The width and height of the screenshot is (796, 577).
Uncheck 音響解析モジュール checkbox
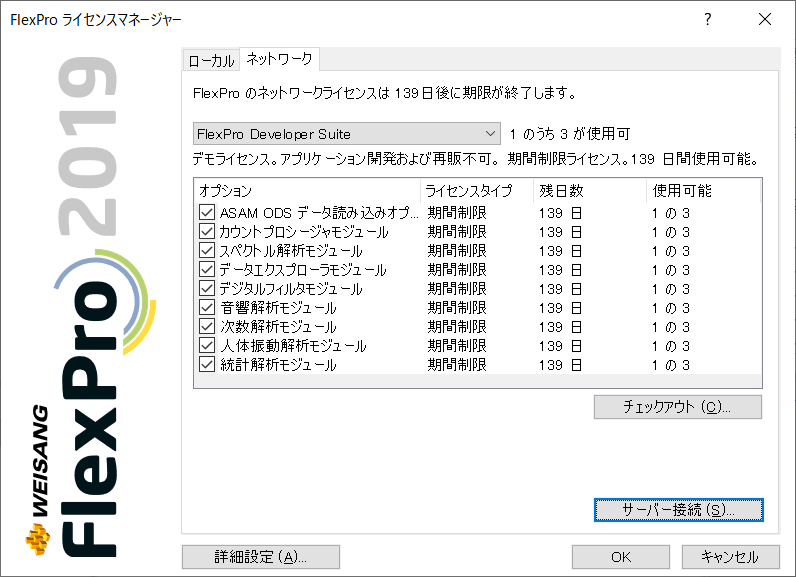pos(207,308)
